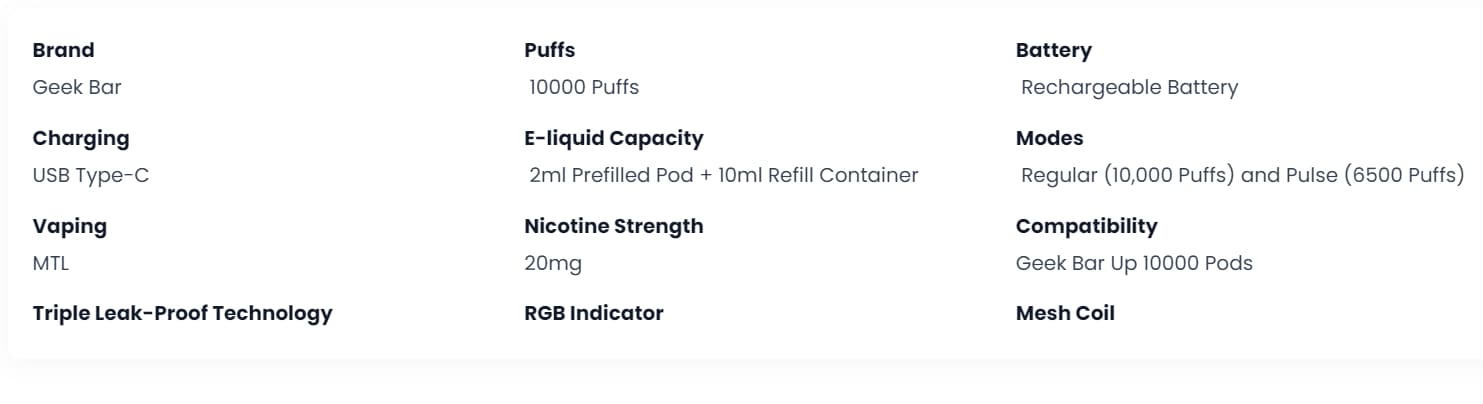1483x404 pixels.
Task: Select the Regular and Pulse modes text
Action: (1242, 175)
